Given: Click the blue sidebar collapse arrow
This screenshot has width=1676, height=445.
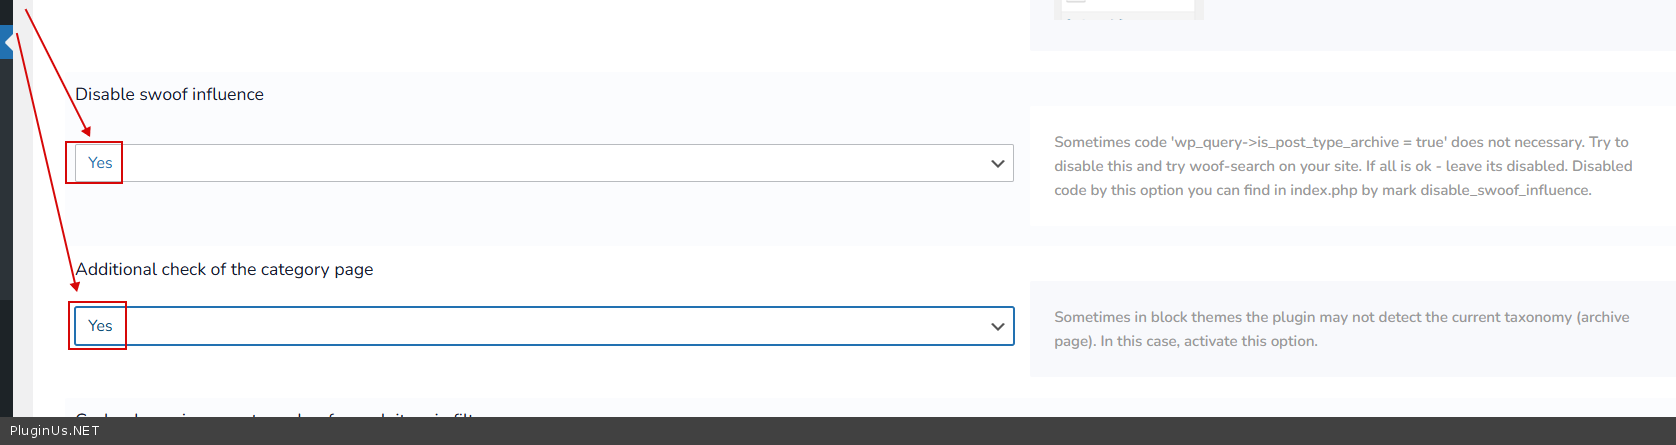Looking at the screenshot, I should [7, 43].
